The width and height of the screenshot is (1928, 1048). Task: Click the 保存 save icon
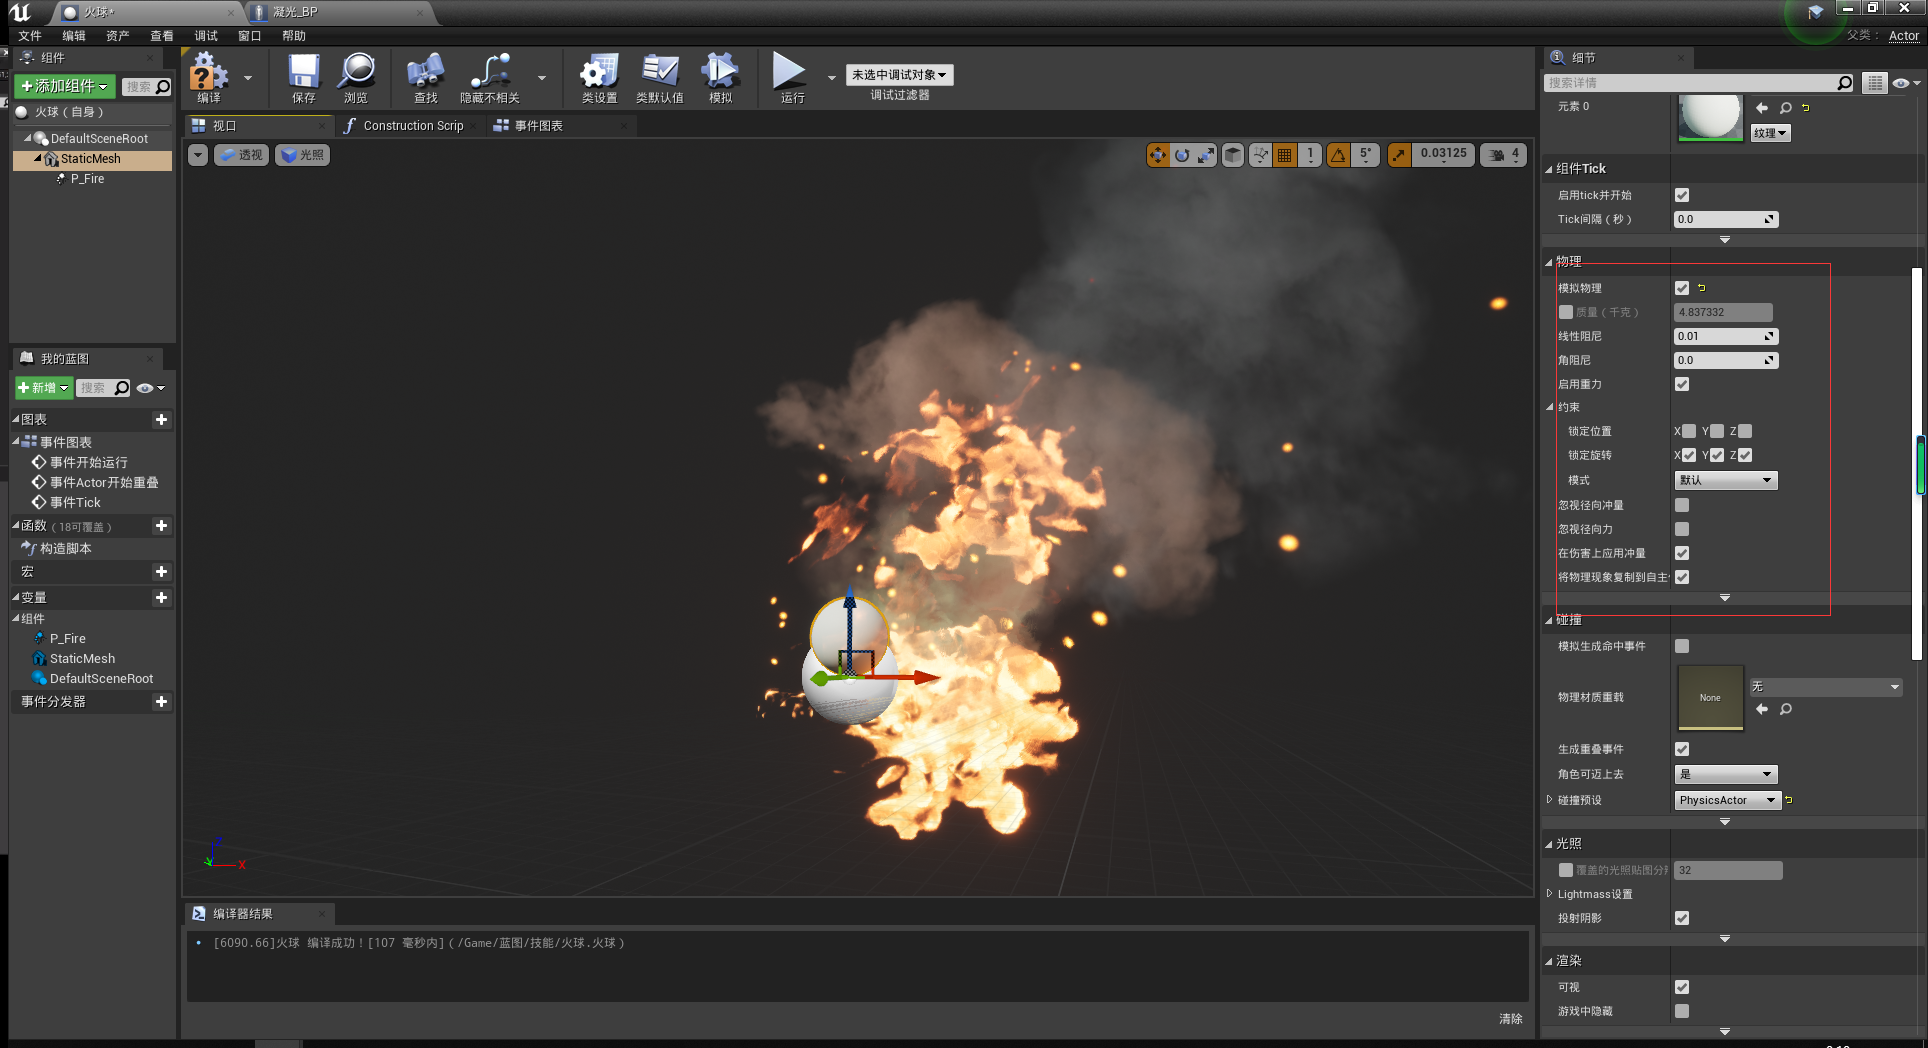coord(304,78)
